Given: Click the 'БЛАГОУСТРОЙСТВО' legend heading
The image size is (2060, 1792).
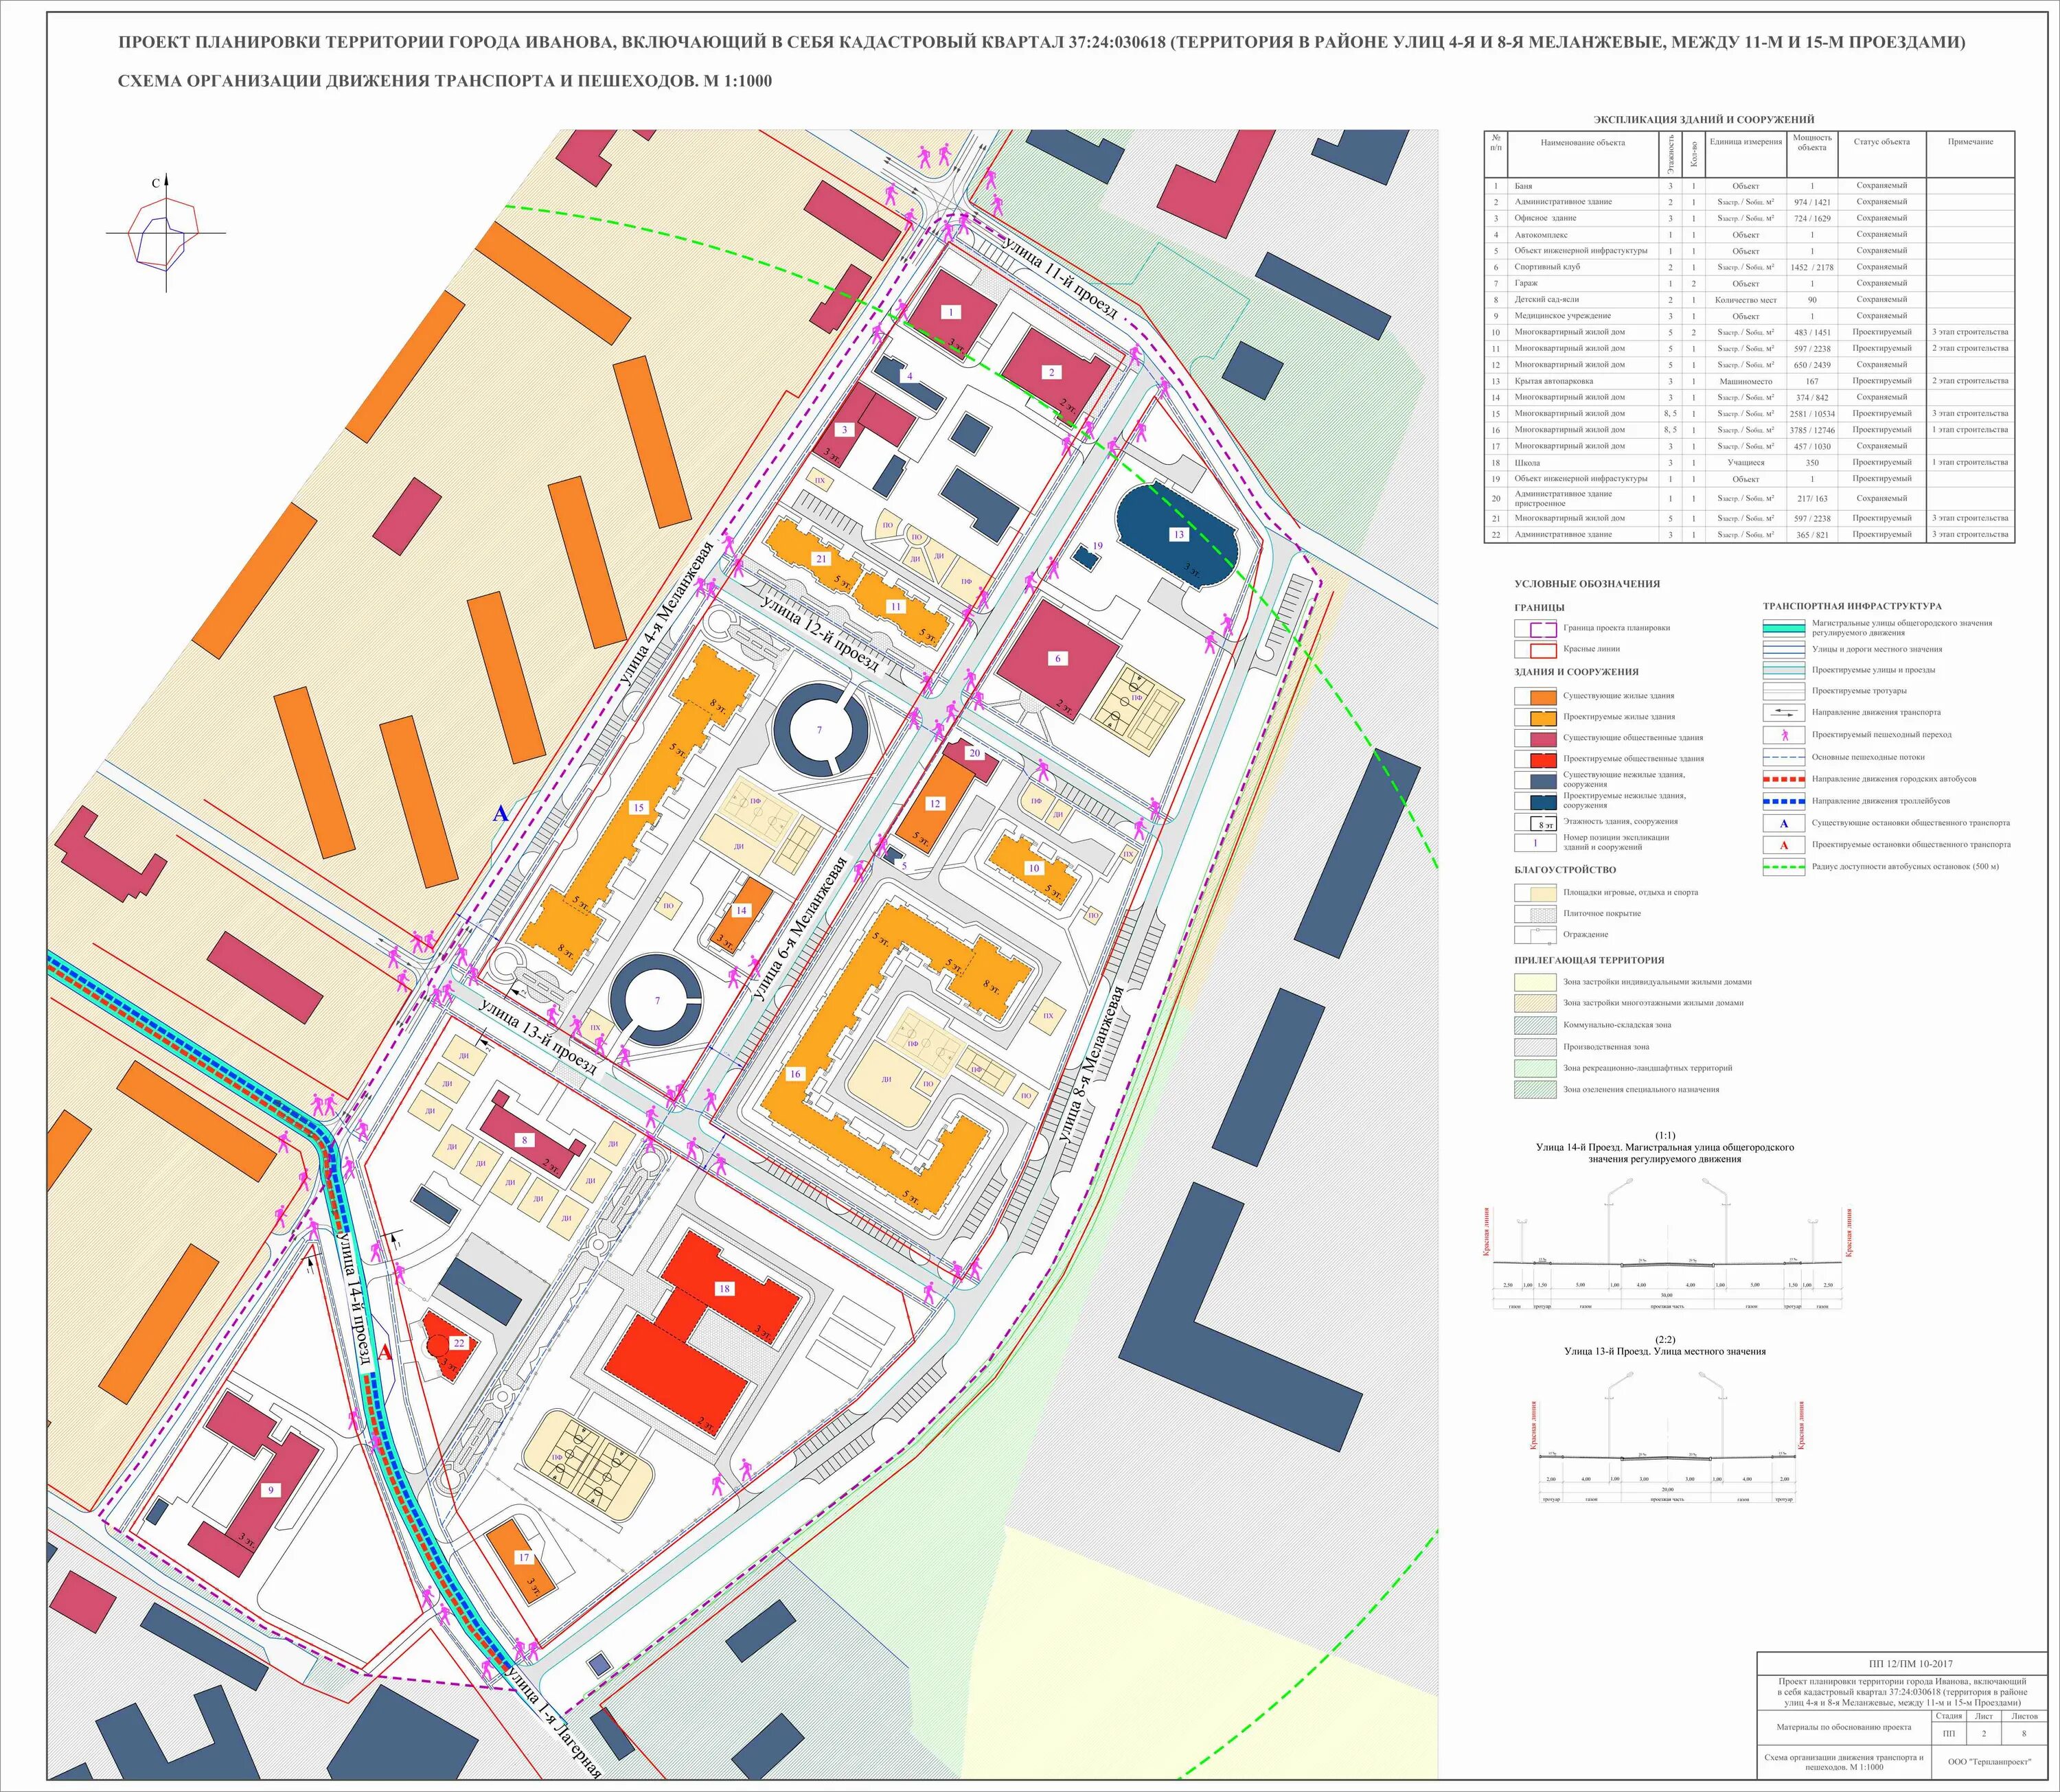Looking at the screenshot, I should tap(1565, 870).
